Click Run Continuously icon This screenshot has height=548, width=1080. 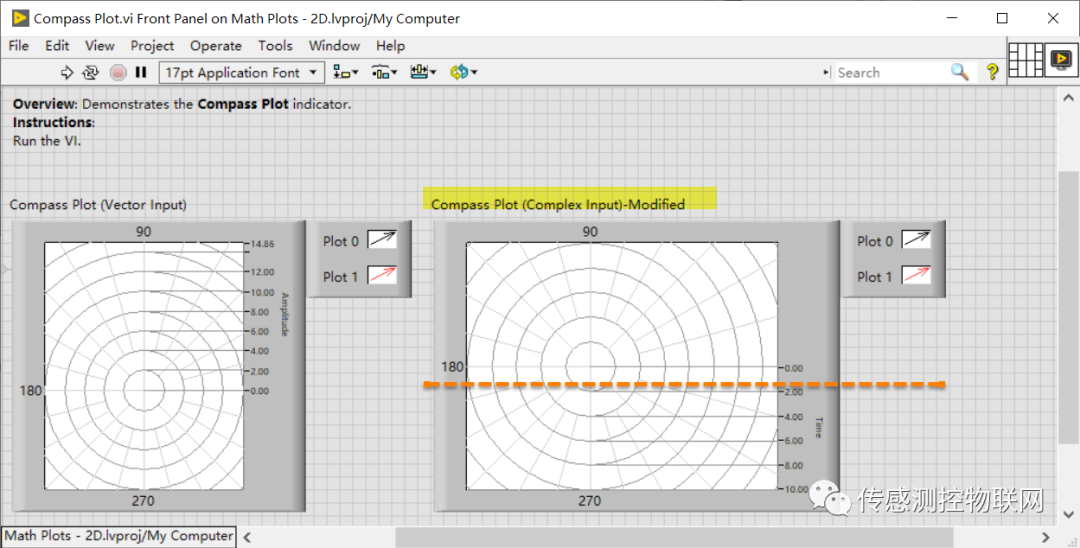pyautogui.click(x=91, y=72)
